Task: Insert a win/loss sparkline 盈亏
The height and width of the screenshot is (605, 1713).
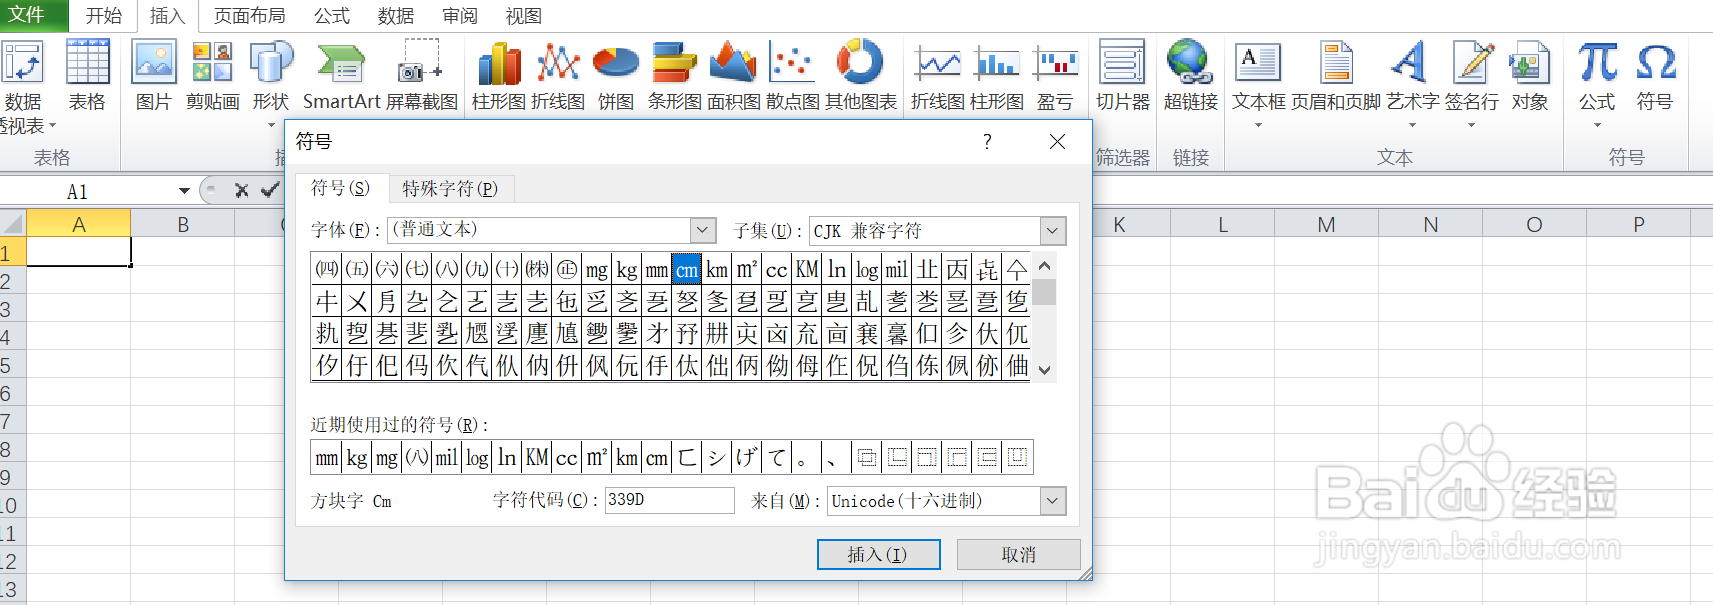Action: (1055, 76)
